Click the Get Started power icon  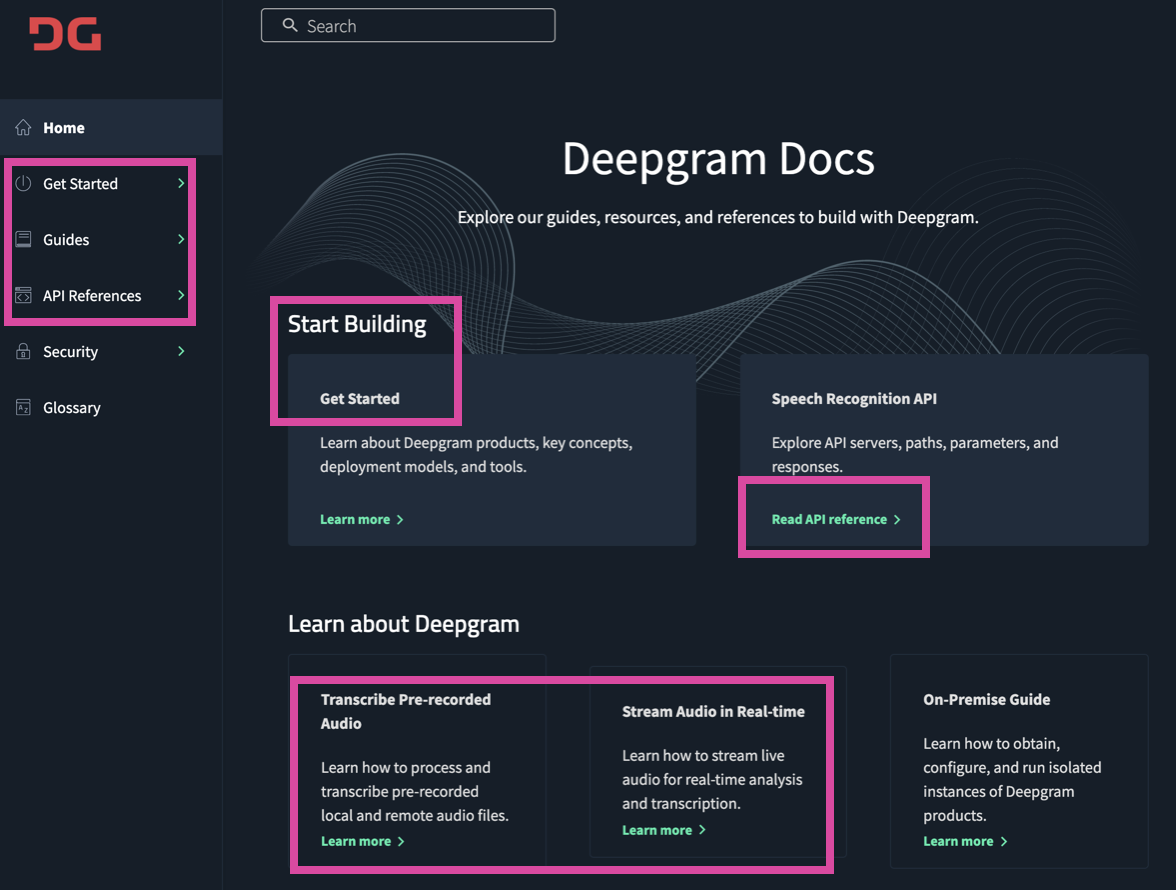tap(23, 183)
